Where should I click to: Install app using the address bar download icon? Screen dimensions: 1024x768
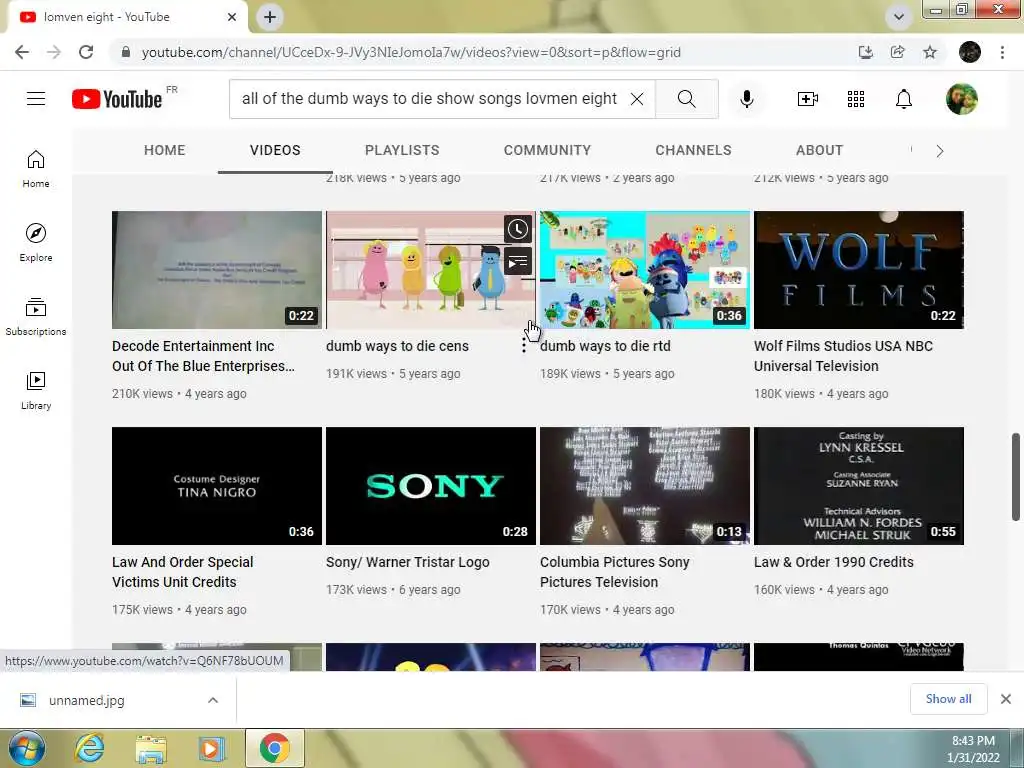pos(866,52)
